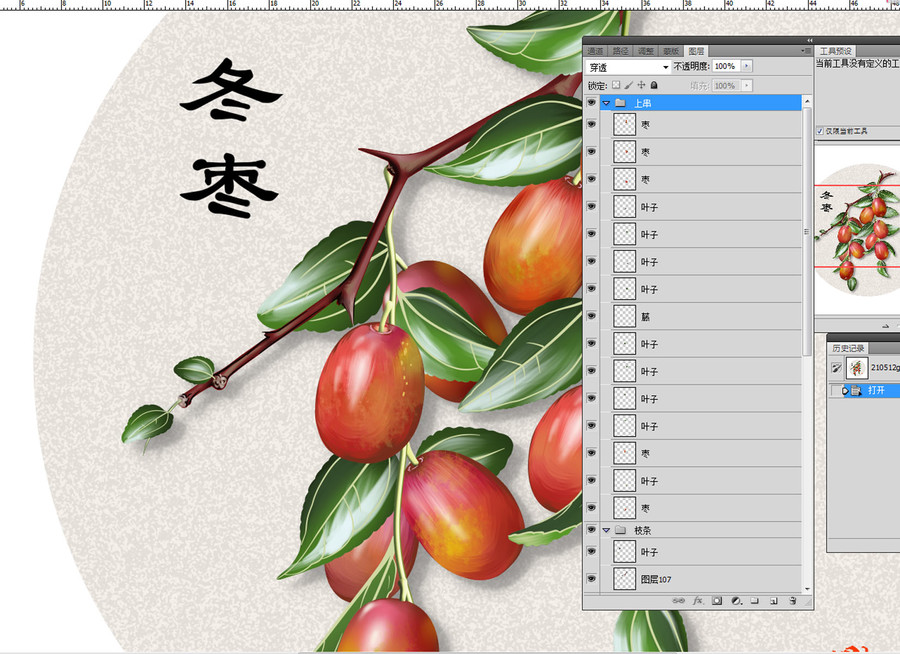Select the 上串 group name

[642, 103]
